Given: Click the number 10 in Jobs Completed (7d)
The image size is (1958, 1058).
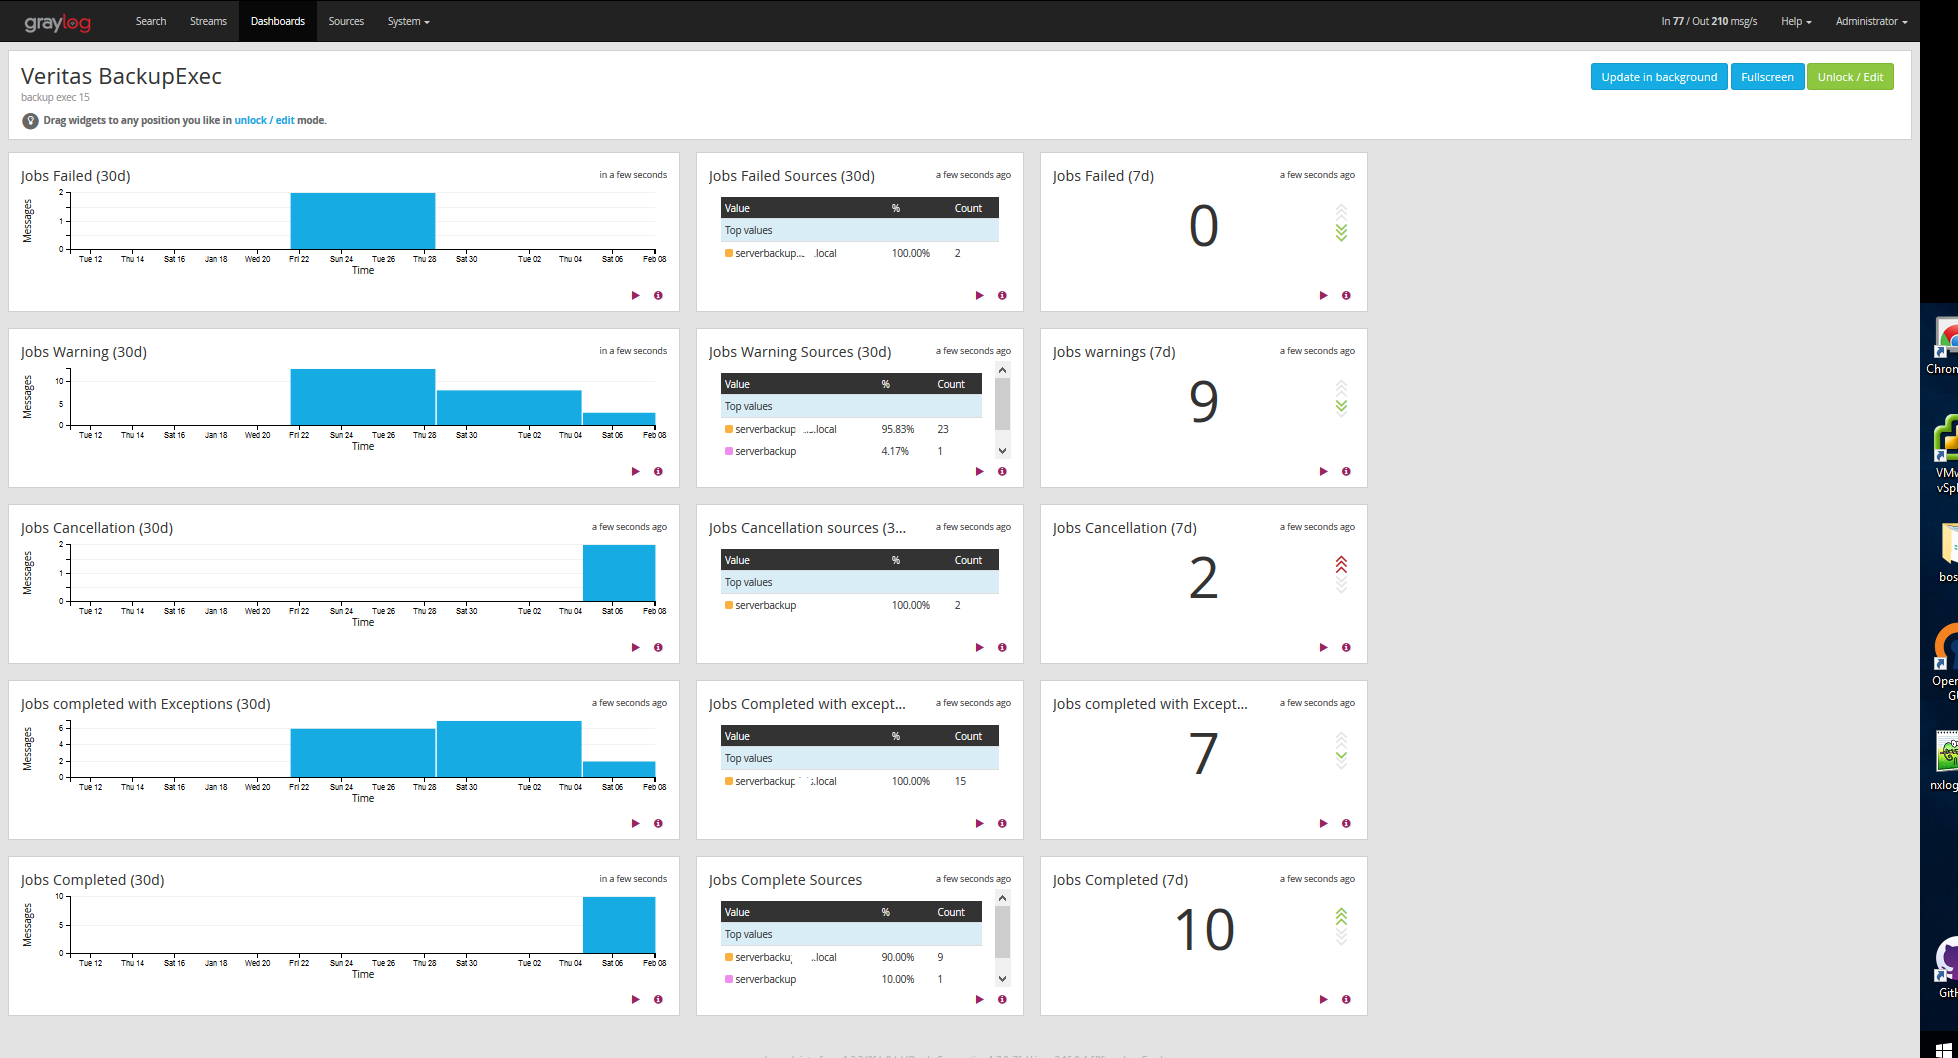Looking at the screenshot, I should [x=1204, y=930].
